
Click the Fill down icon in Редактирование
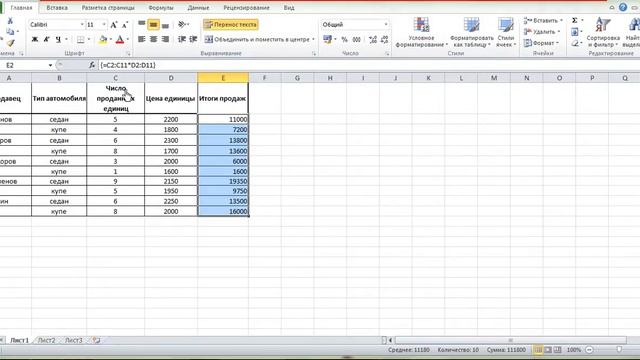click(575, 32)
